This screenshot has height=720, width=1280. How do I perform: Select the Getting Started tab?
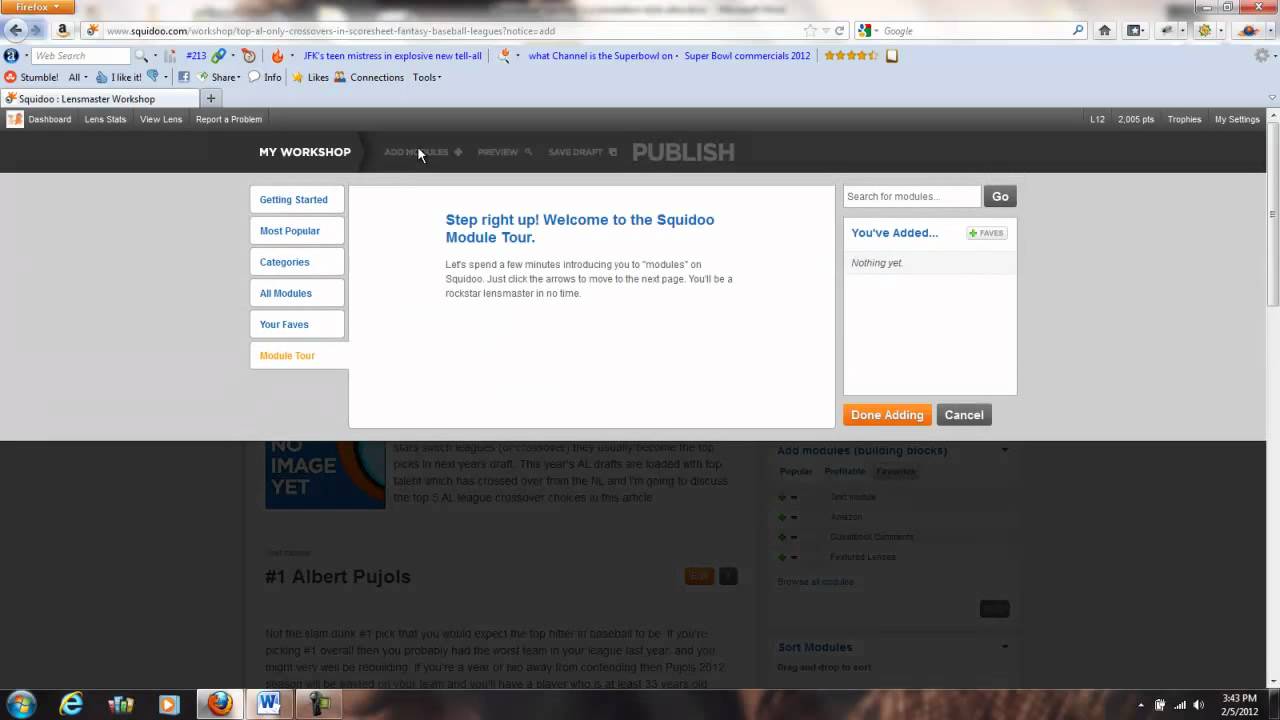coord(297,200)
